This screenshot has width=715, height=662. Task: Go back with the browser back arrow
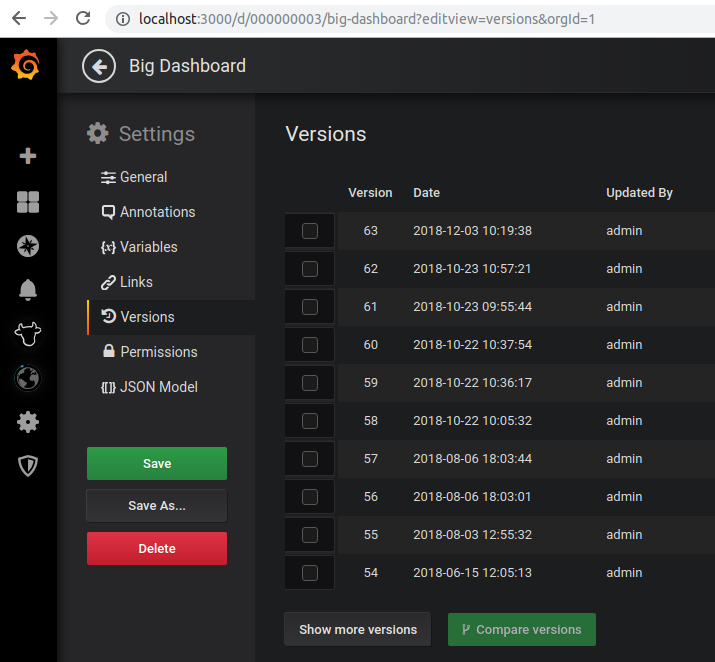[x=19, y=18]
